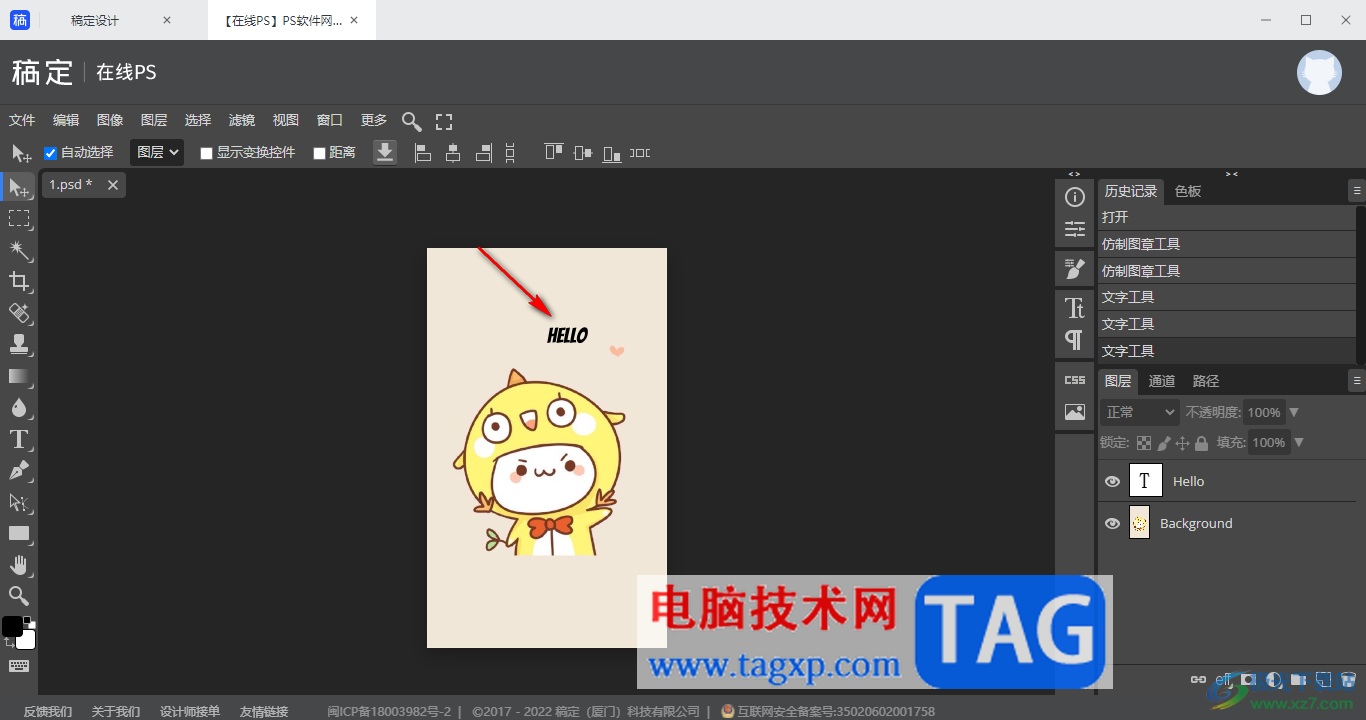Collapse the right panels arrows
Screen dimensions: 1366x720
[x=1232, y=174]
